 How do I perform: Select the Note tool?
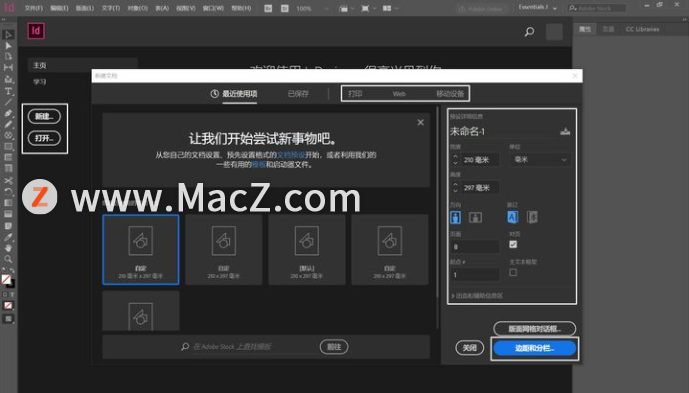click(8, 226)
